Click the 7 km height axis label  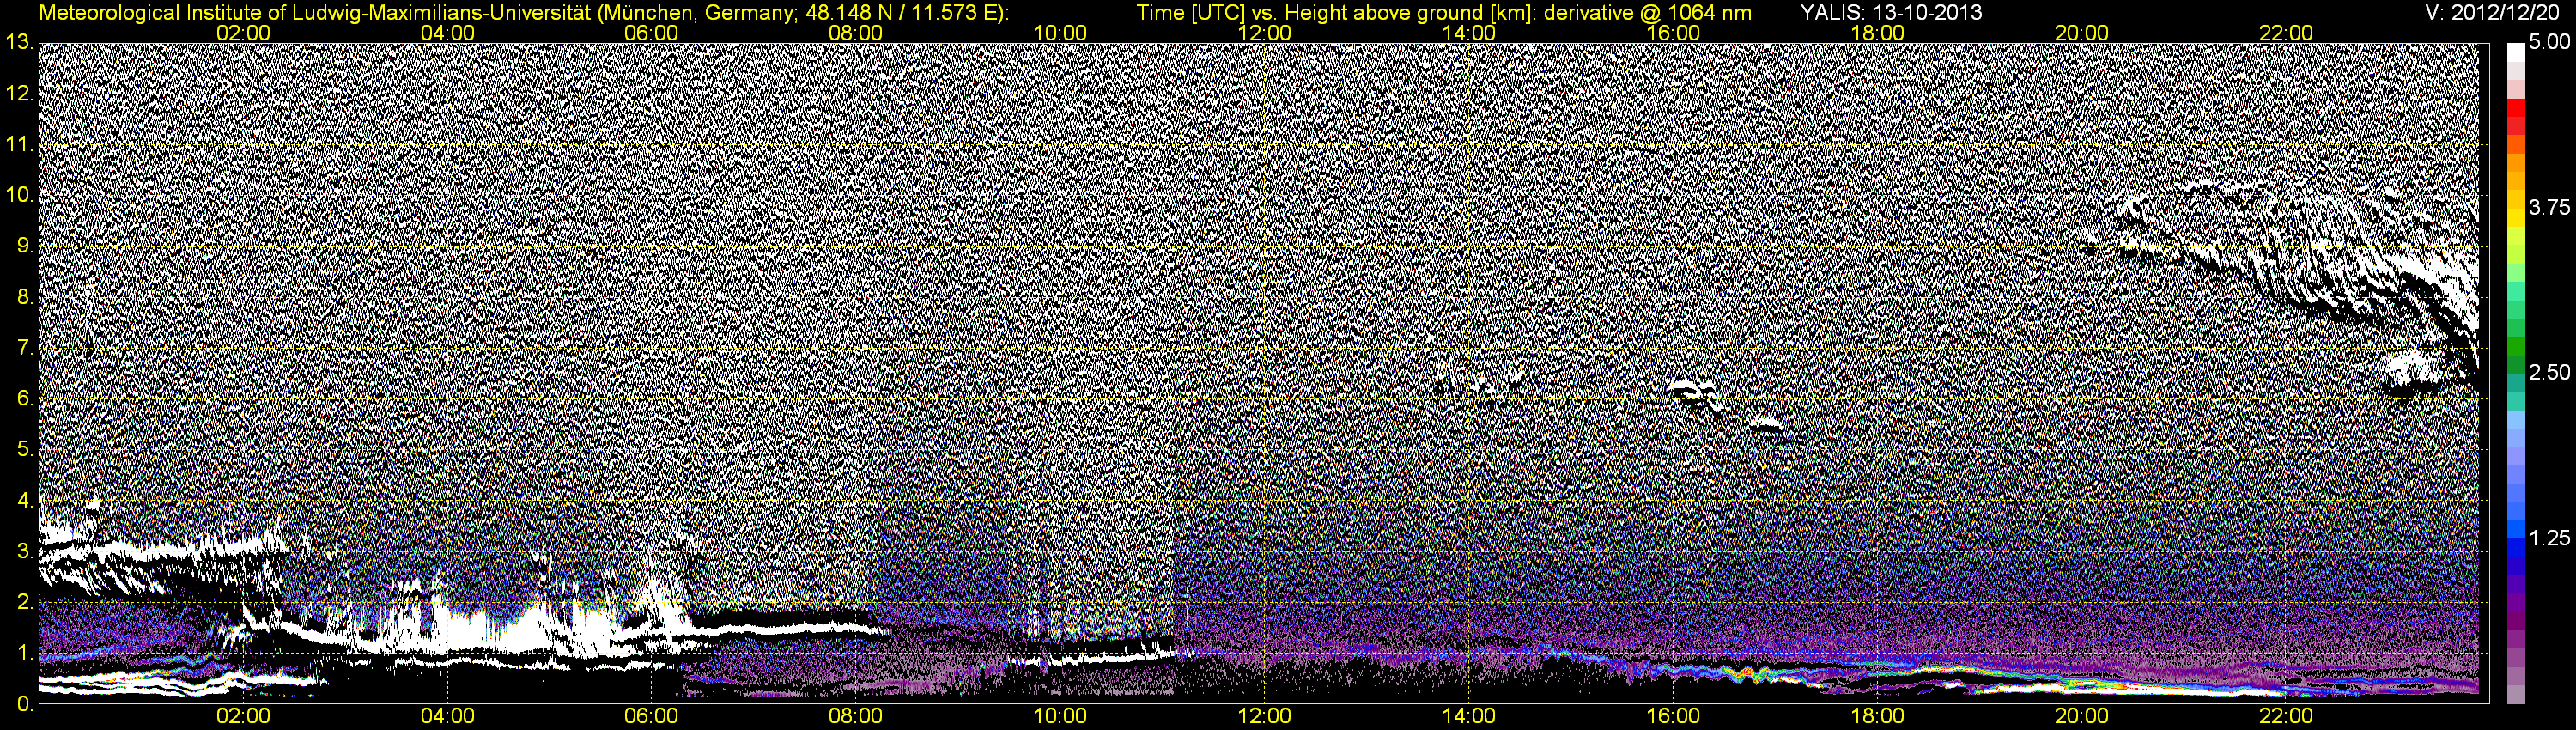(x=24, y=348)
